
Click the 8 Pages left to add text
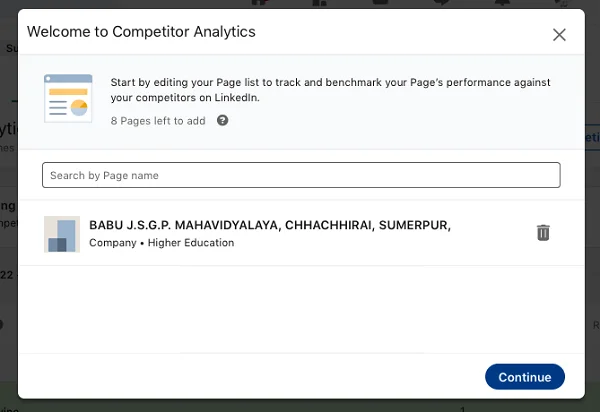(x=157, y=120)
